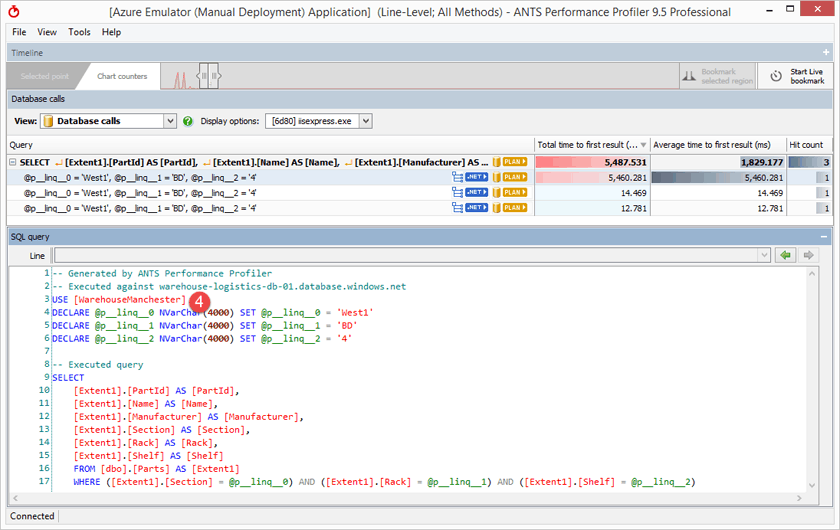
Task: Click the DECLARE @p__linq__1 line in SQL
Action: (x=205, y=325)
